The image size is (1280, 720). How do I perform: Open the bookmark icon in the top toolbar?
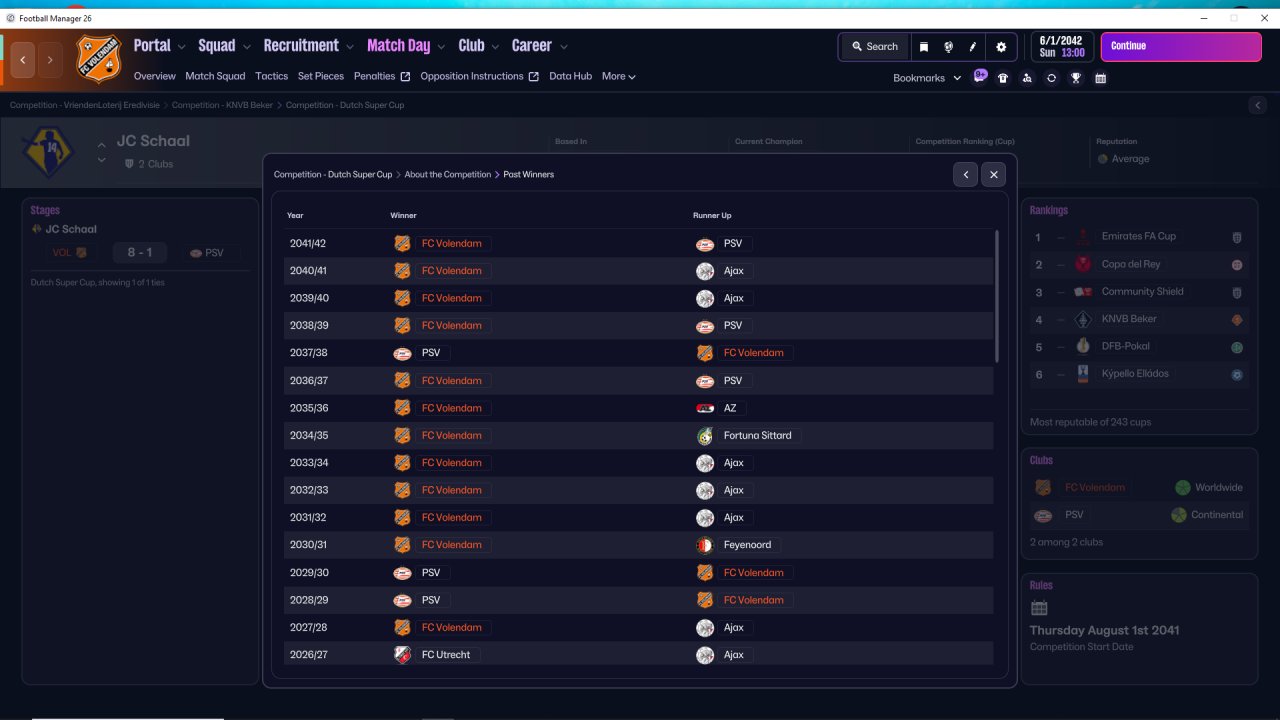[924, 47]
